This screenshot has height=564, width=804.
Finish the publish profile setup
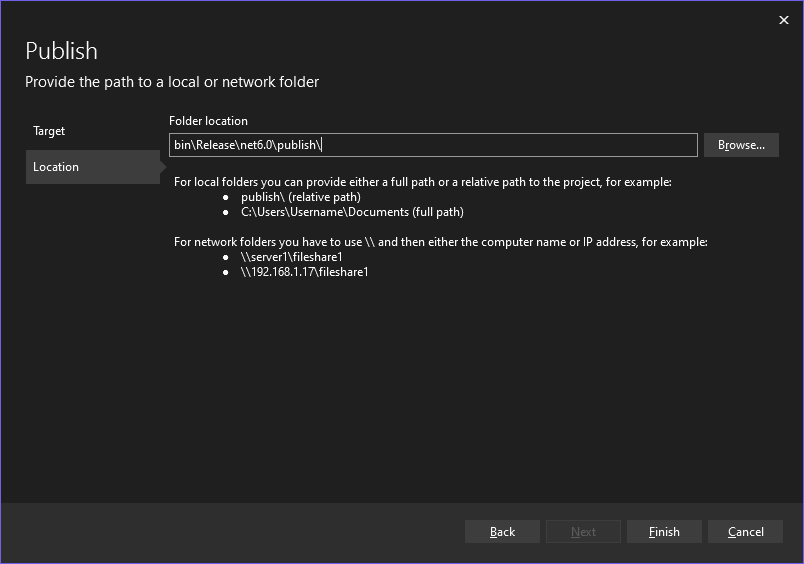click(664, 532)
